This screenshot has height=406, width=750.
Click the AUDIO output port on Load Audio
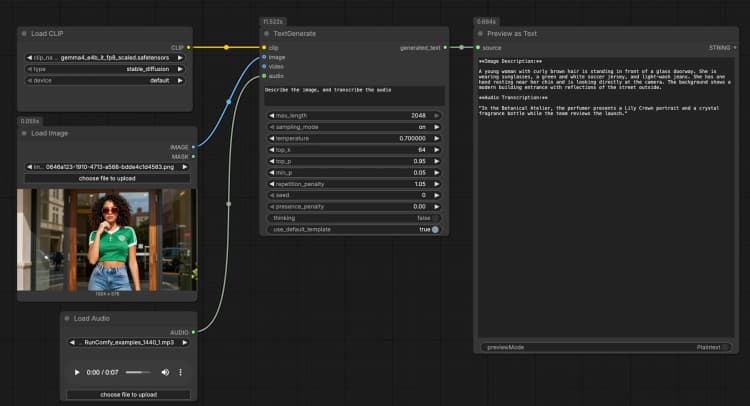pos(193,332)
